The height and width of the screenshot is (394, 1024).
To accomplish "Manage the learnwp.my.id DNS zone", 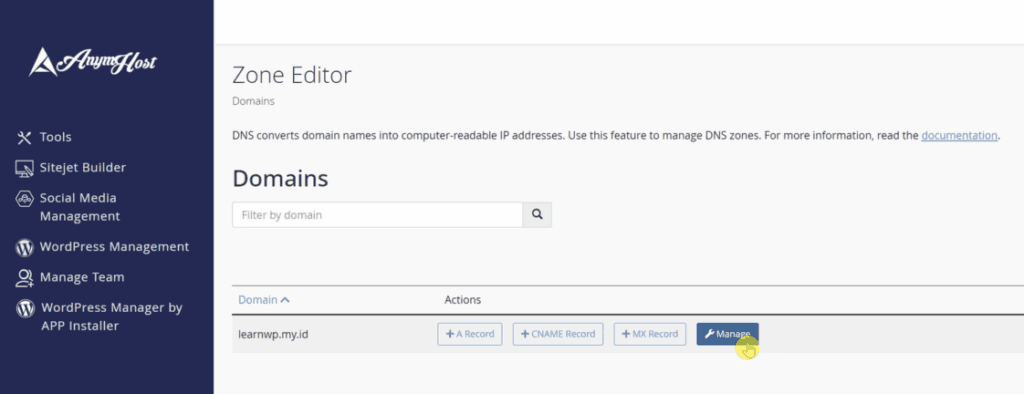I will pos(728,334).
